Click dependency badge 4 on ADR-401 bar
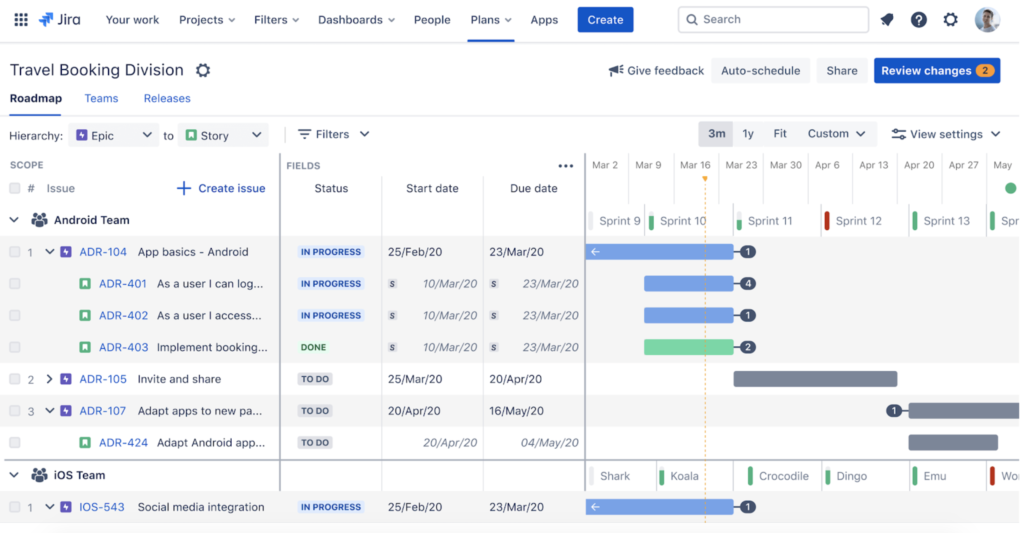1024x533 pixels. 748,283
